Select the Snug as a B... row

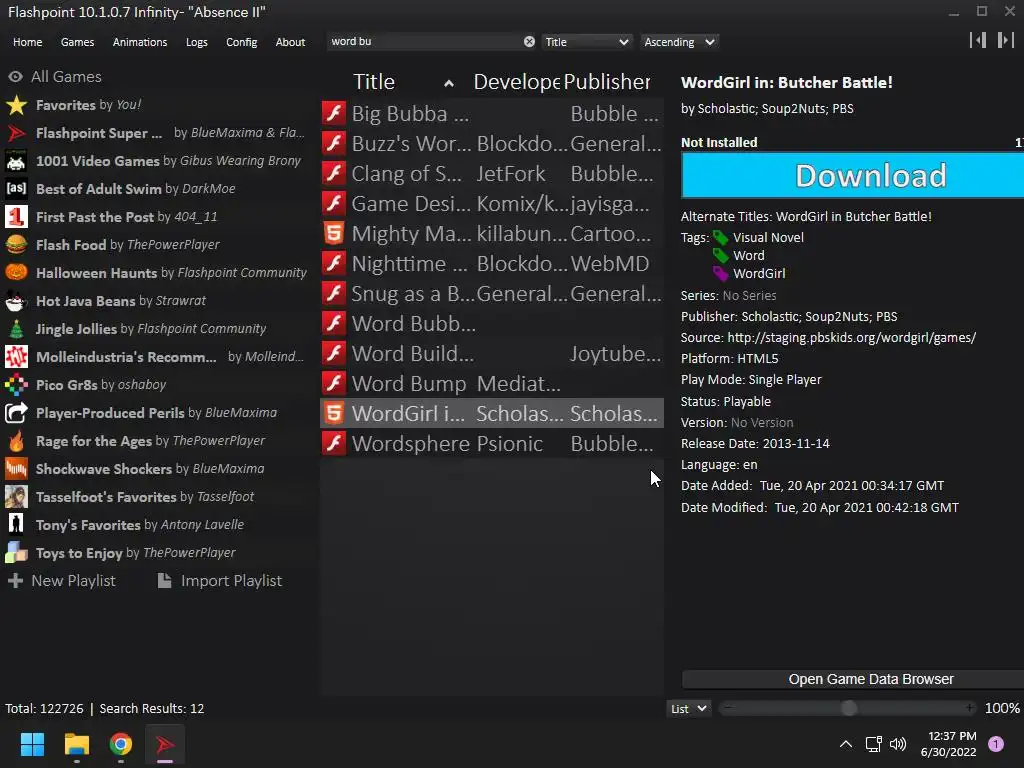pyautogui.click(x=492, y=293)
